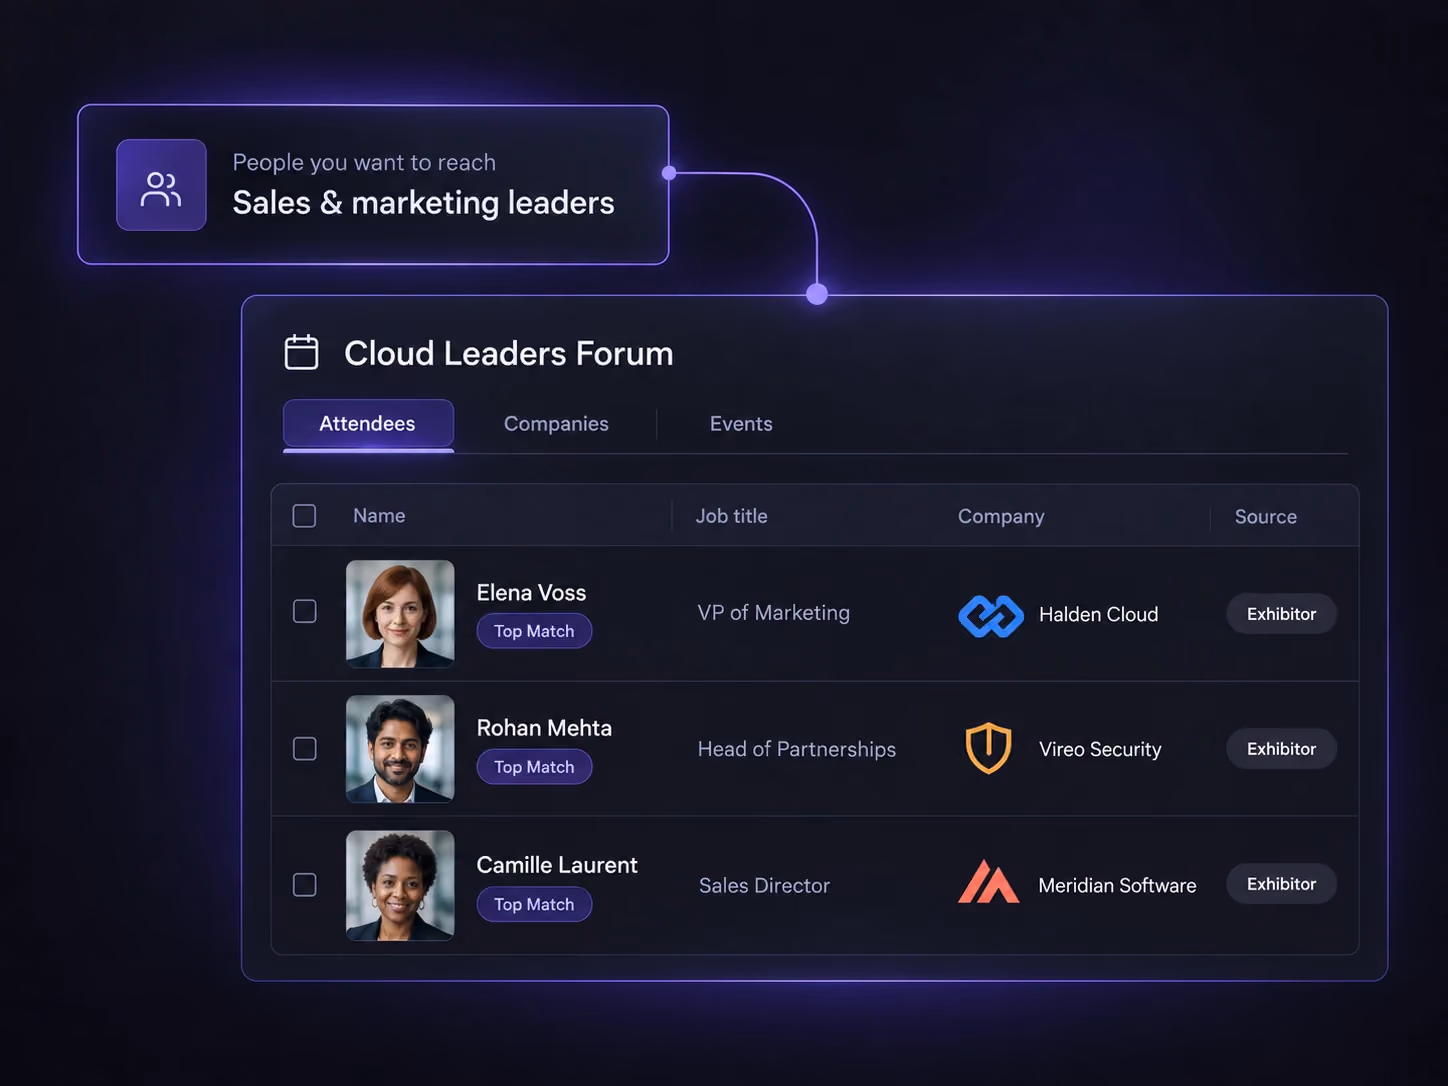Click the people audience icon
Image resolution: width=1448 pixels, height=1086 pixels.
[x=161, y=185]
